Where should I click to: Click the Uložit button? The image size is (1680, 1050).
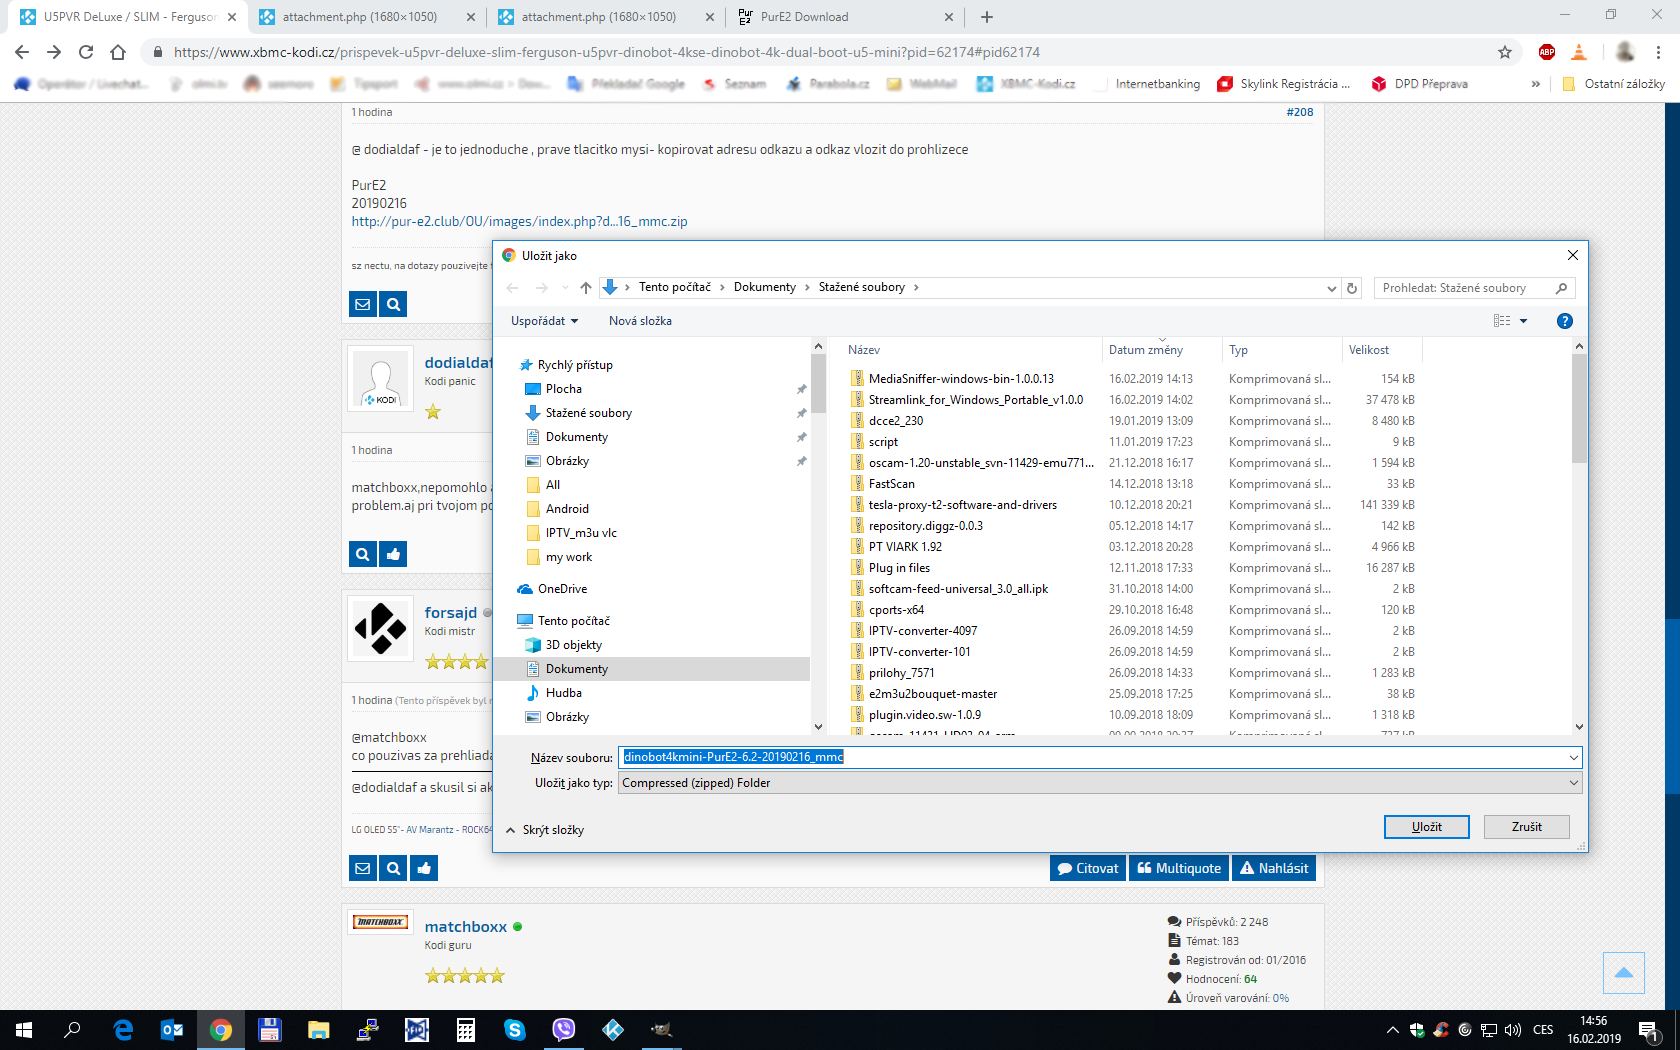(x=1426, y=827)
